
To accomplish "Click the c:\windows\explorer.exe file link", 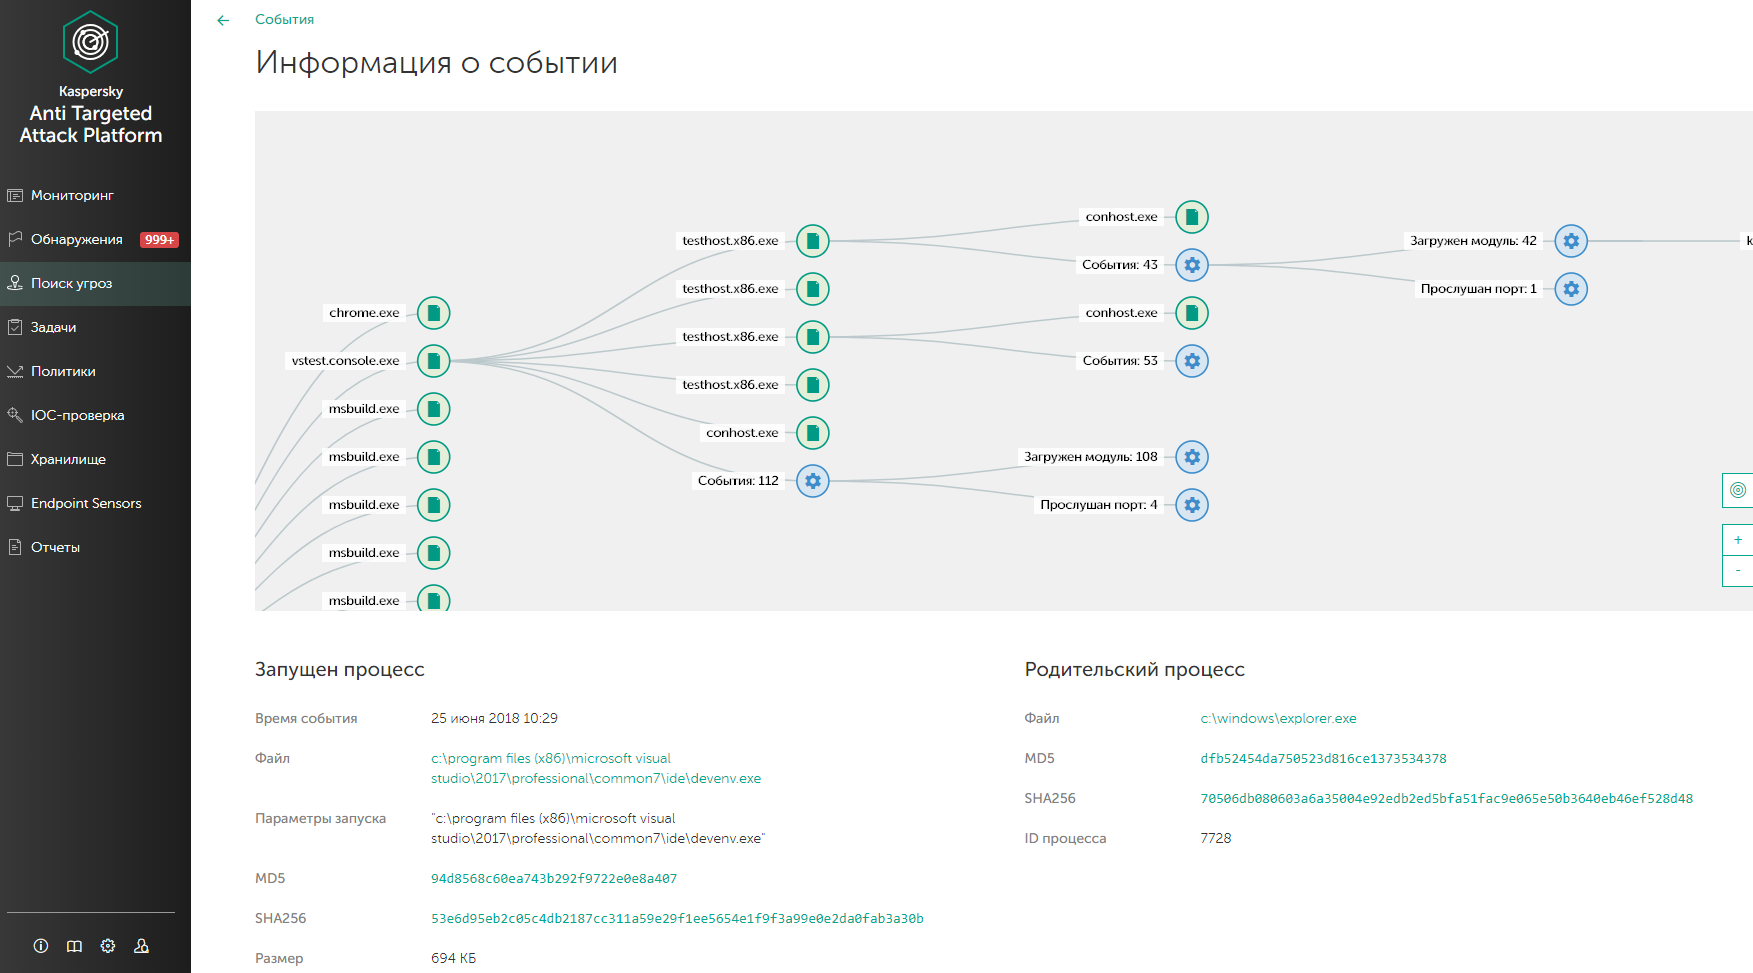I will tap(1278, 718).
